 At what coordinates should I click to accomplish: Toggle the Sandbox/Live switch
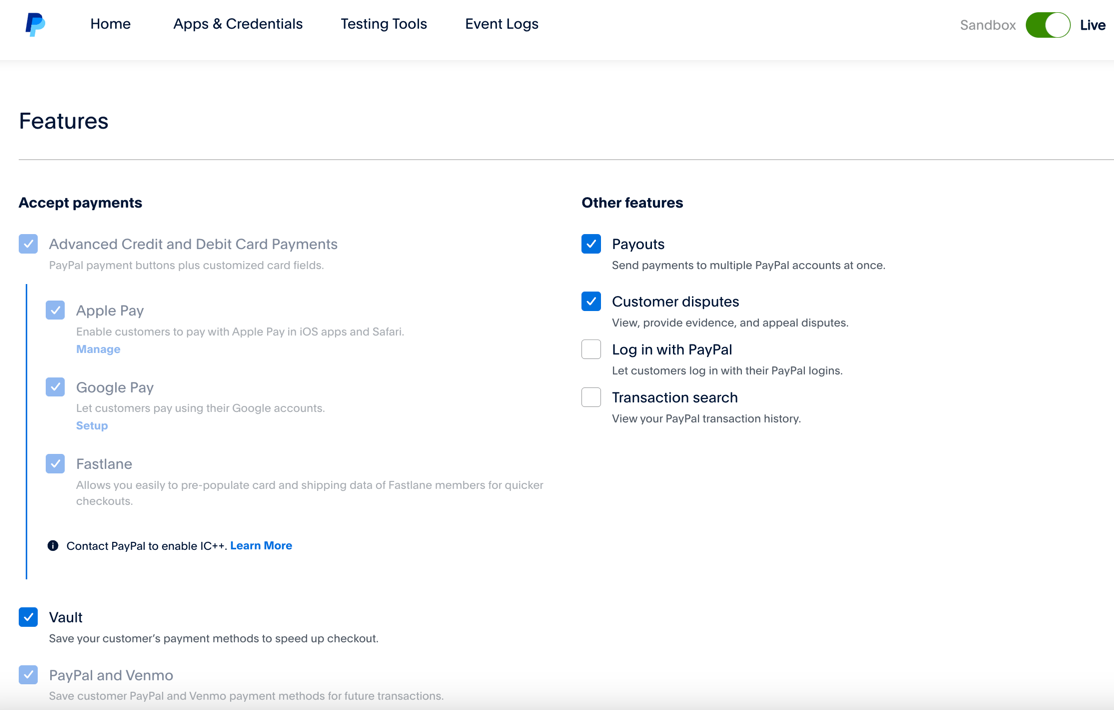point(1048,25)
